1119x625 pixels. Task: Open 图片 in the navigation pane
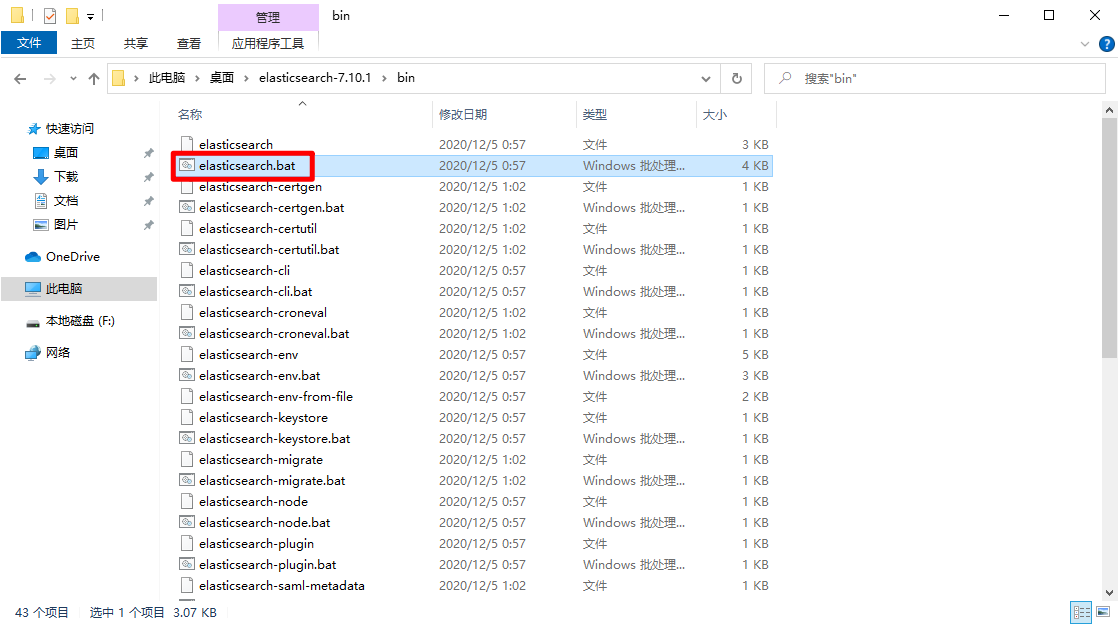coord(66,225)
